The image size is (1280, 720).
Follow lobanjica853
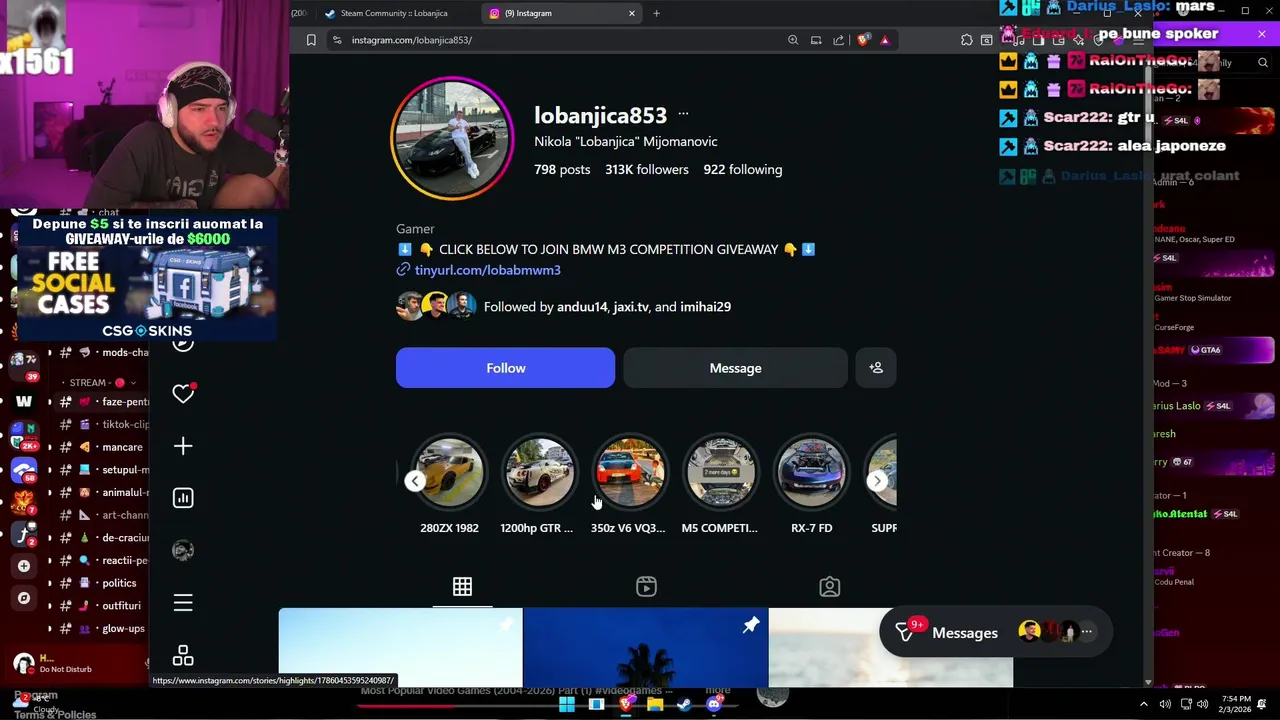(x=505, y=368)
